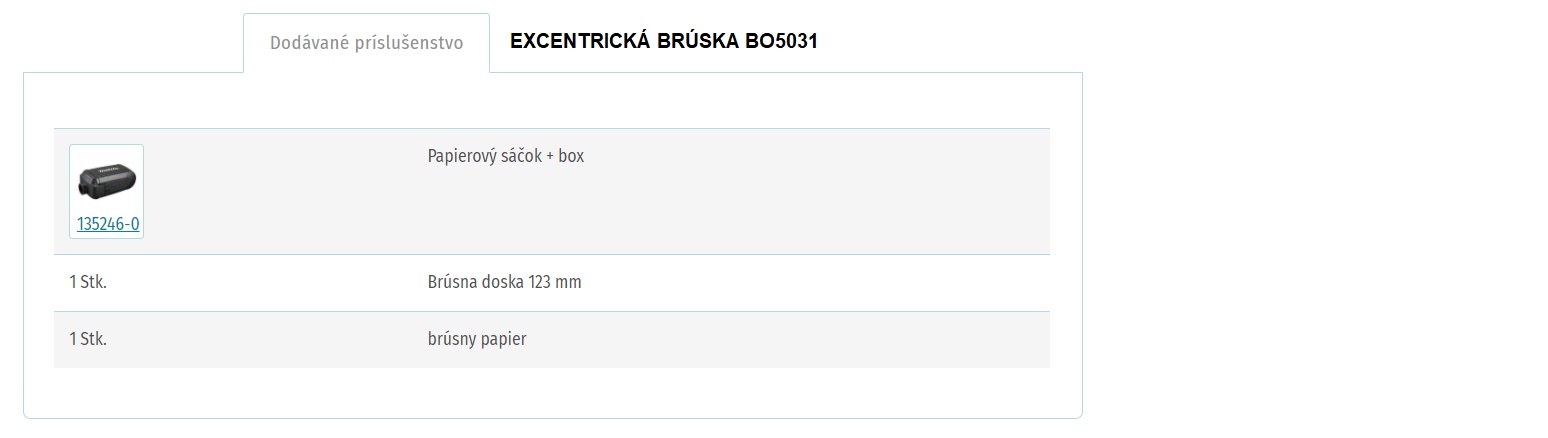
Task: Open the black dust box product image
Action: 106,180
